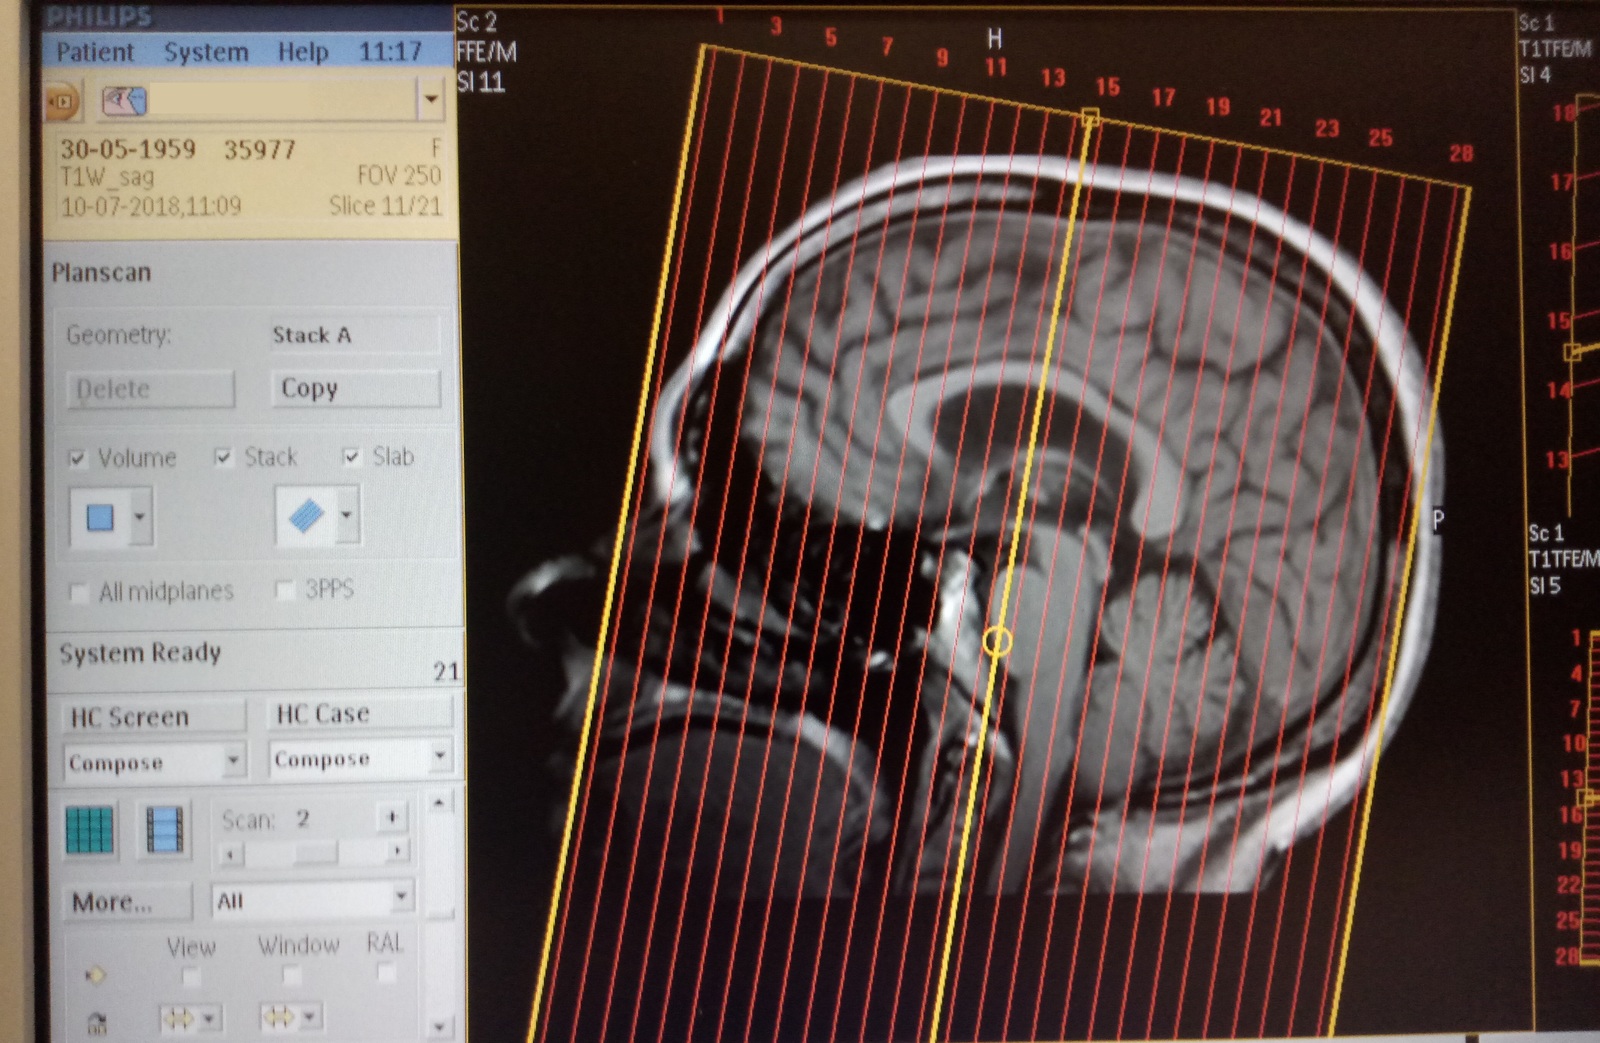Click the panel scrollbar up arrow
The width and height of the screenshot is (1600, 1043).
pyautogui.click(x=439, y=803)
